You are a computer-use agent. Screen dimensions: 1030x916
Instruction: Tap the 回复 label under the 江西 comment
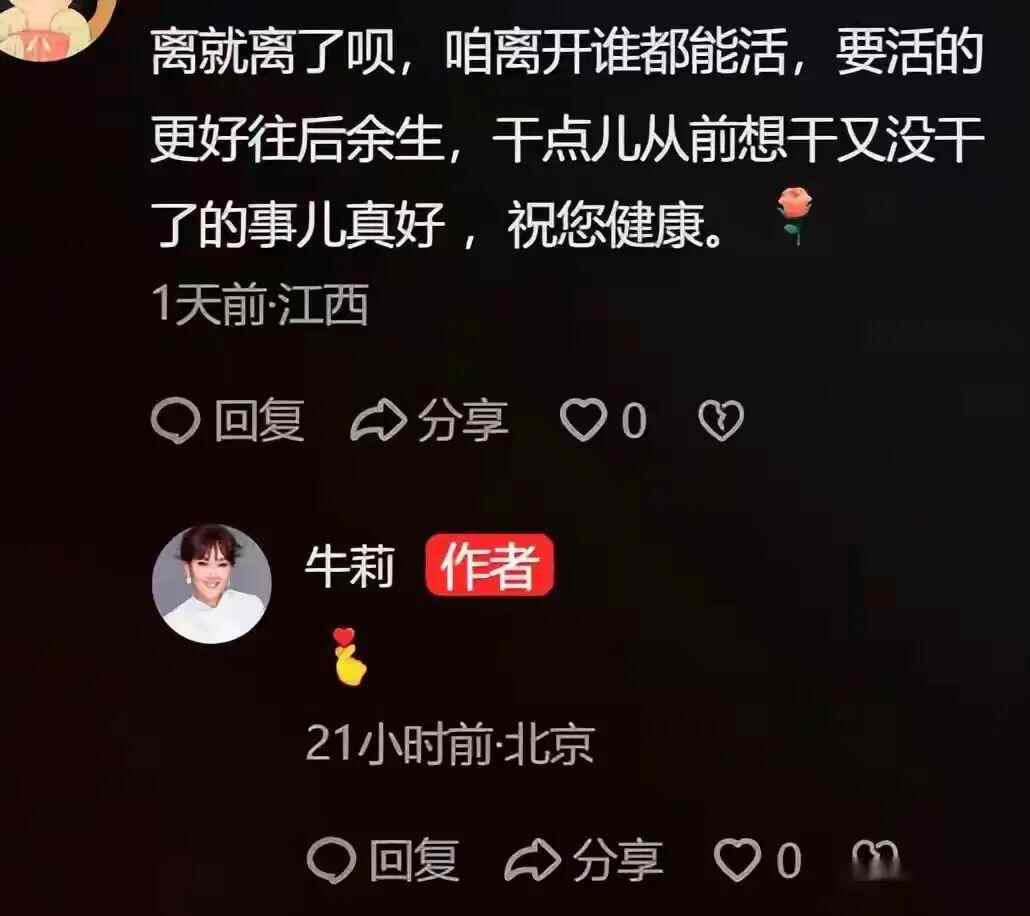click(x=259, y=421)
